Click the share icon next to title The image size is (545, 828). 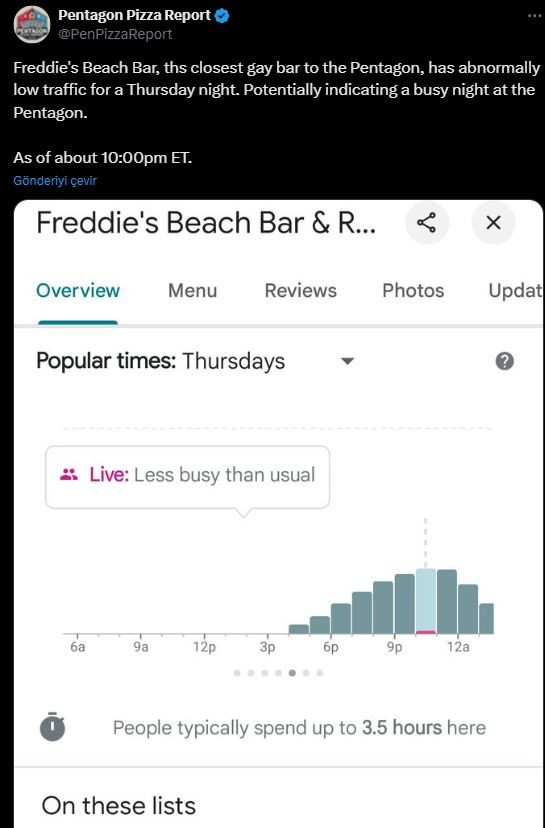pos(427,223)
